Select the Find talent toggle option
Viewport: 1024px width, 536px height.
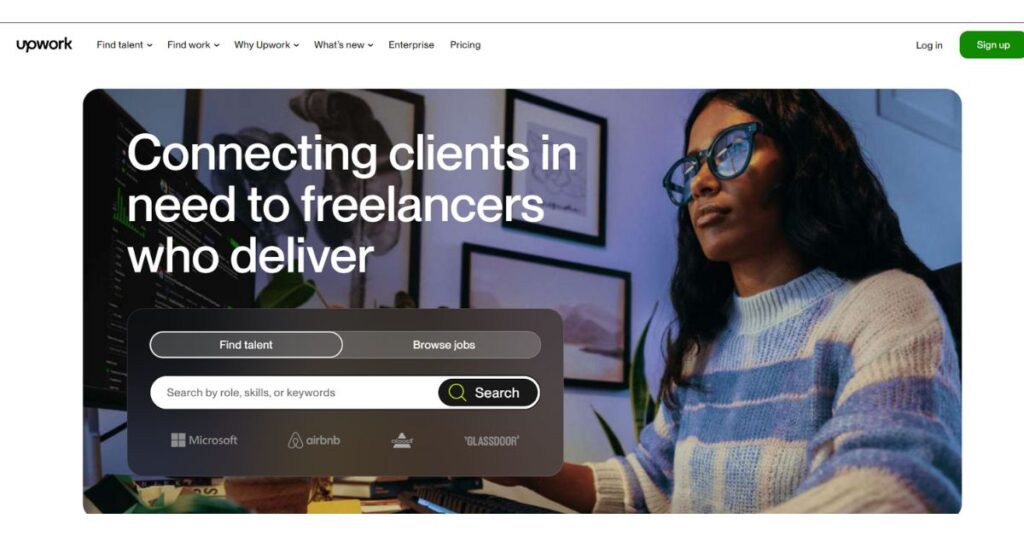coord(246,345)
